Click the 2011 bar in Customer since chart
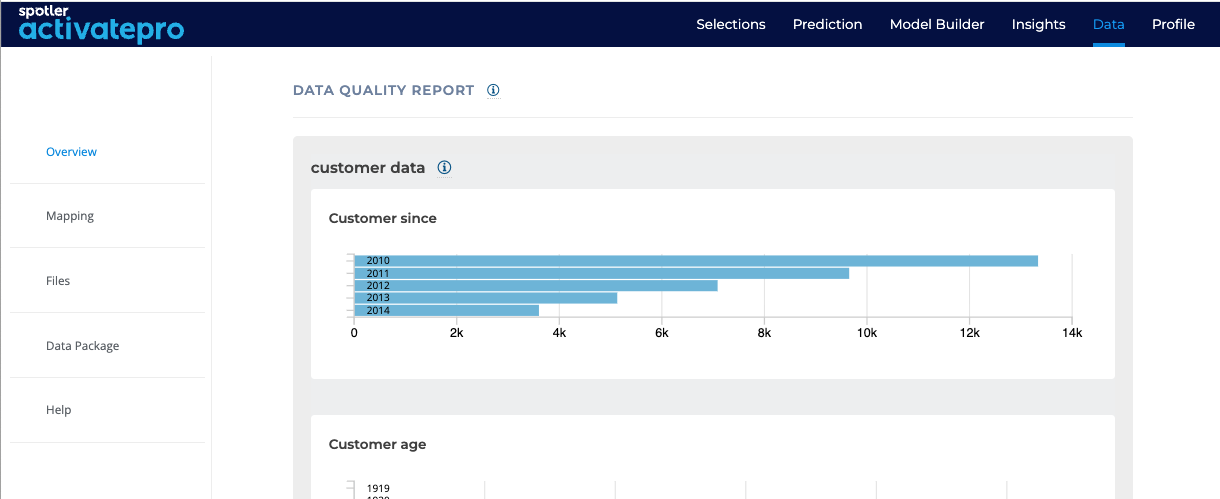The image size is (1220, 499). [x=602, y=273]
